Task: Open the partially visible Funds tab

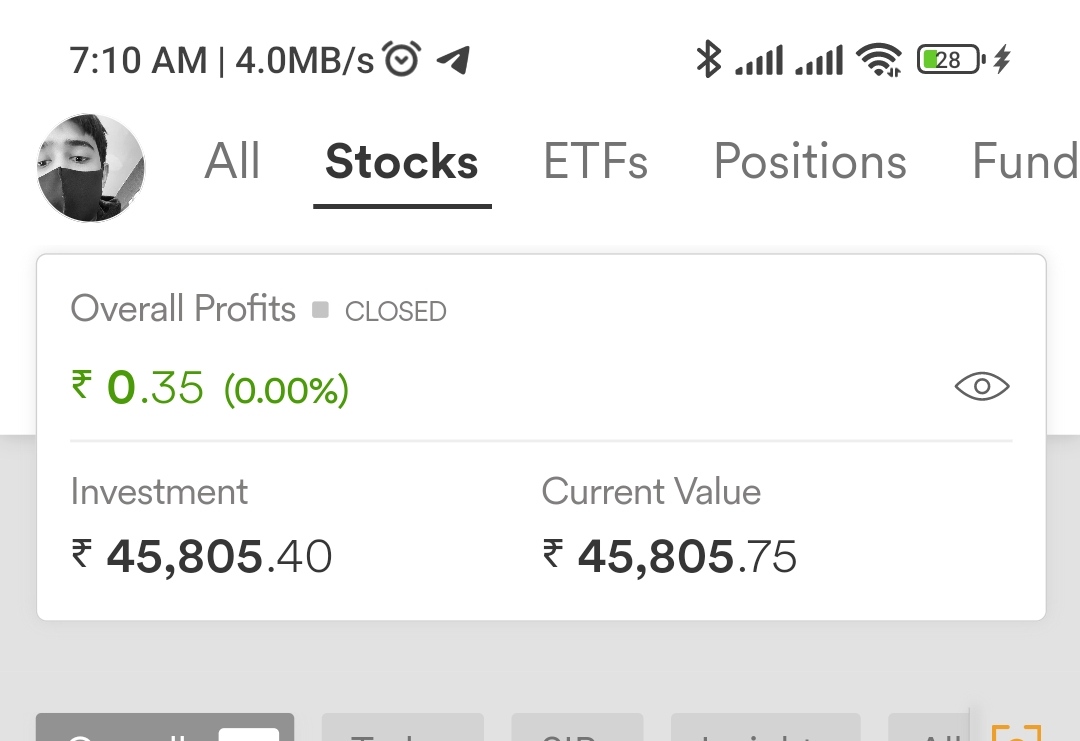Action: (1025, 161)
